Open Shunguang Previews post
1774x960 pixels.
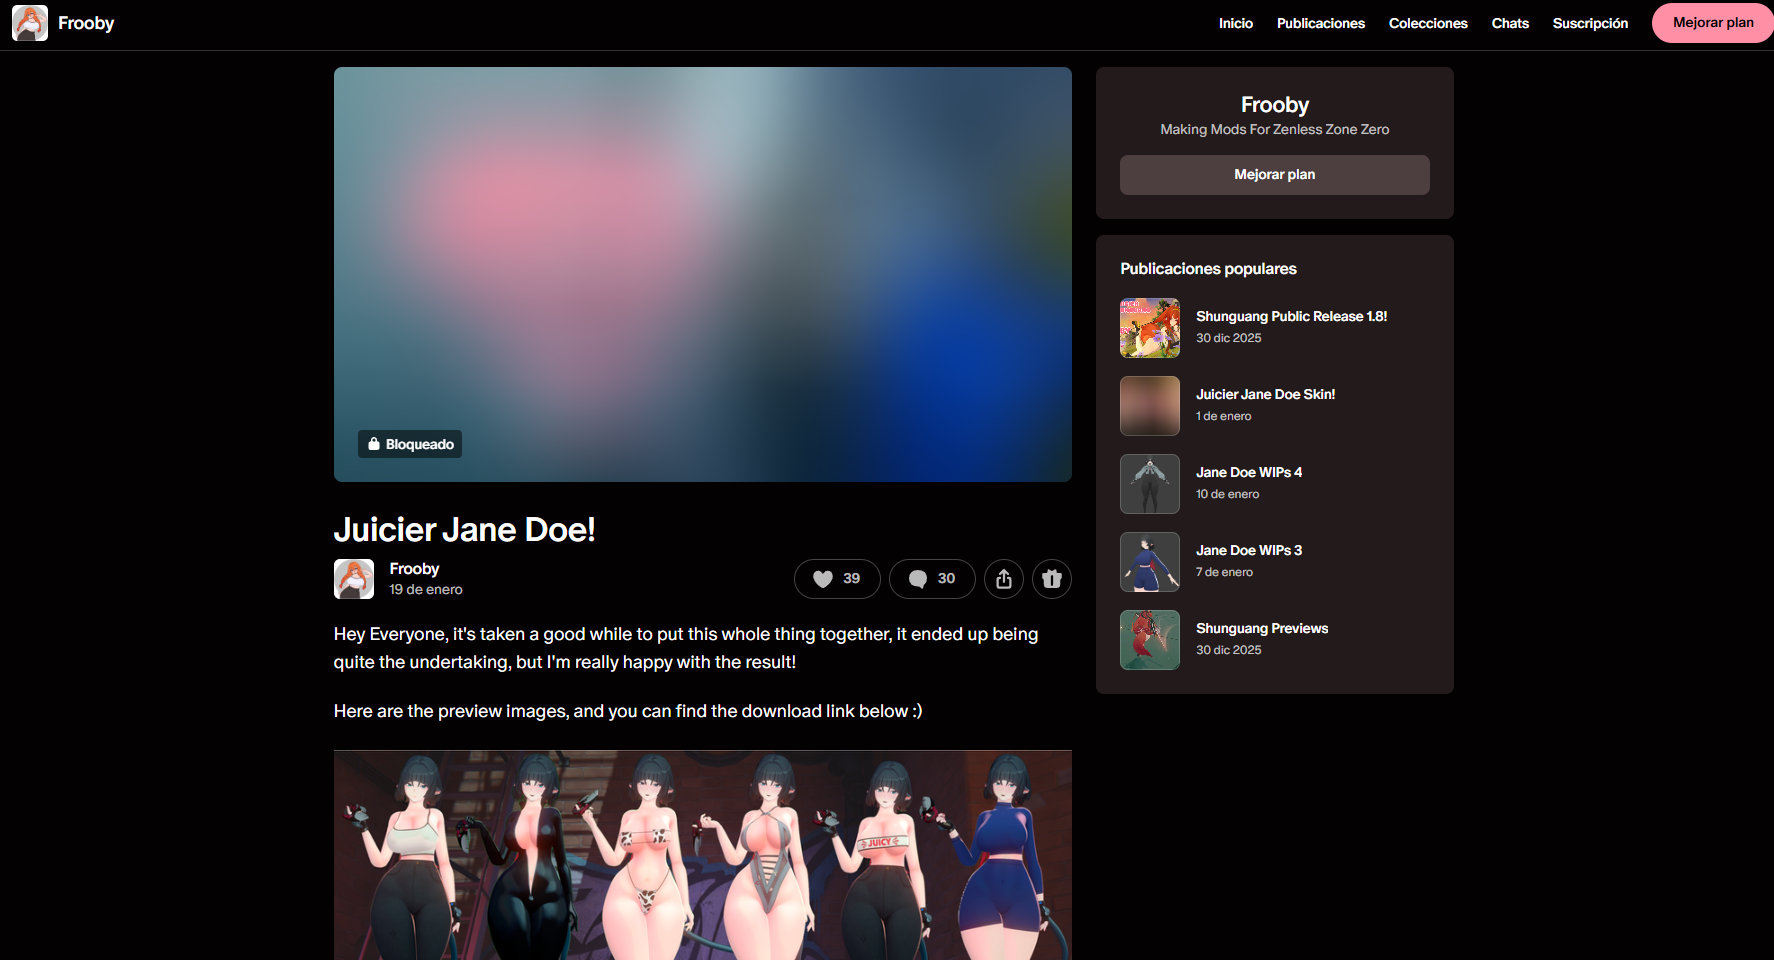click(x=1262, y=628)
